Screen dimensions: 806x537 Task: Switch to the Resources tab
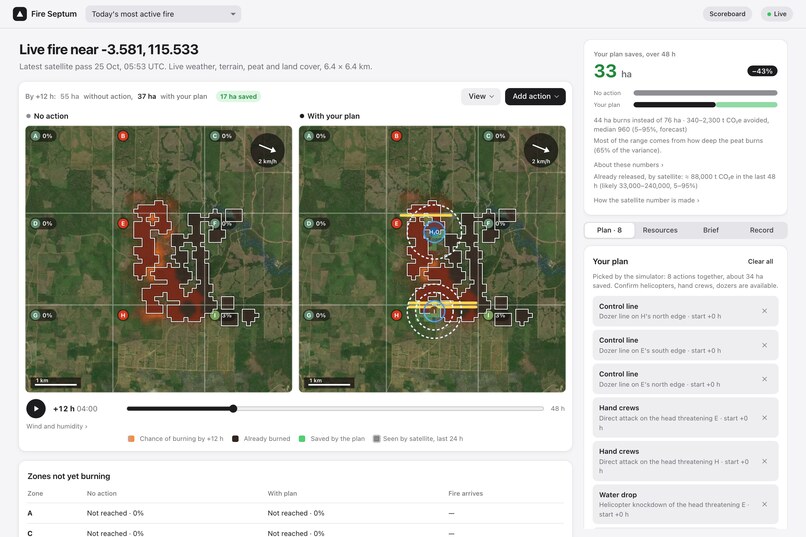pos(660,230)
